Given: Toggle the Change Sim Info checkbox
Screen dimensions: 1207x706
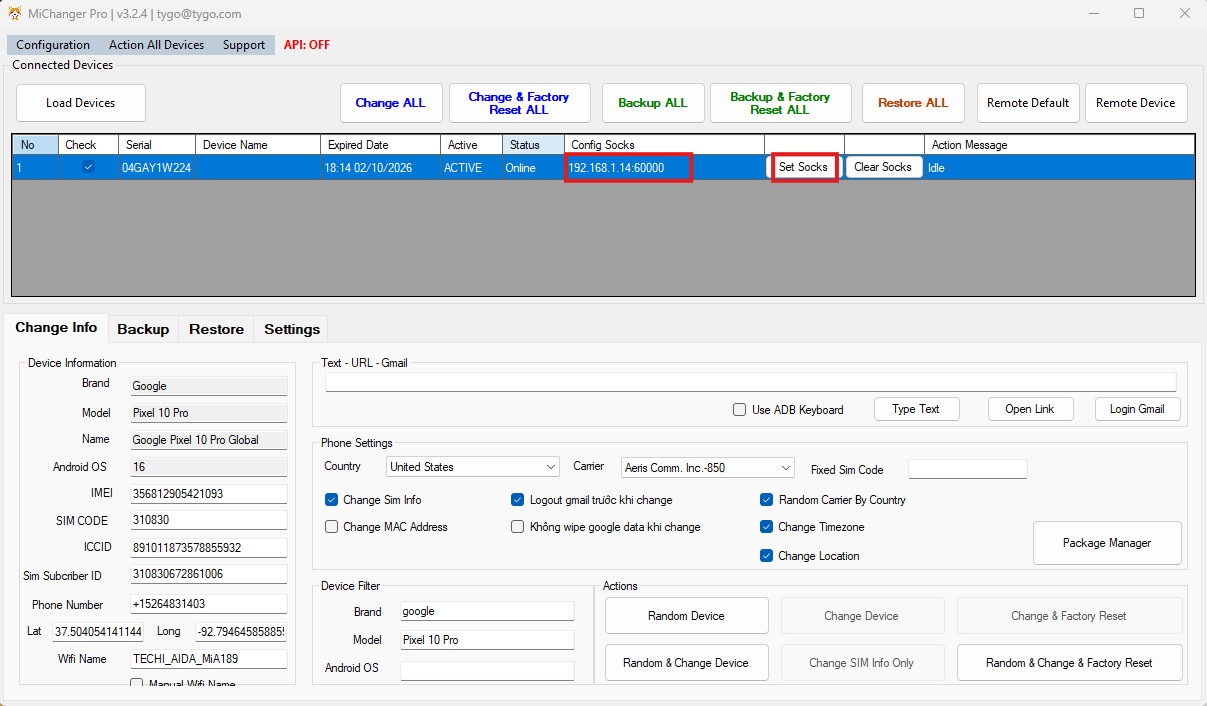Looking at the screenshot, I should point(332,500).
